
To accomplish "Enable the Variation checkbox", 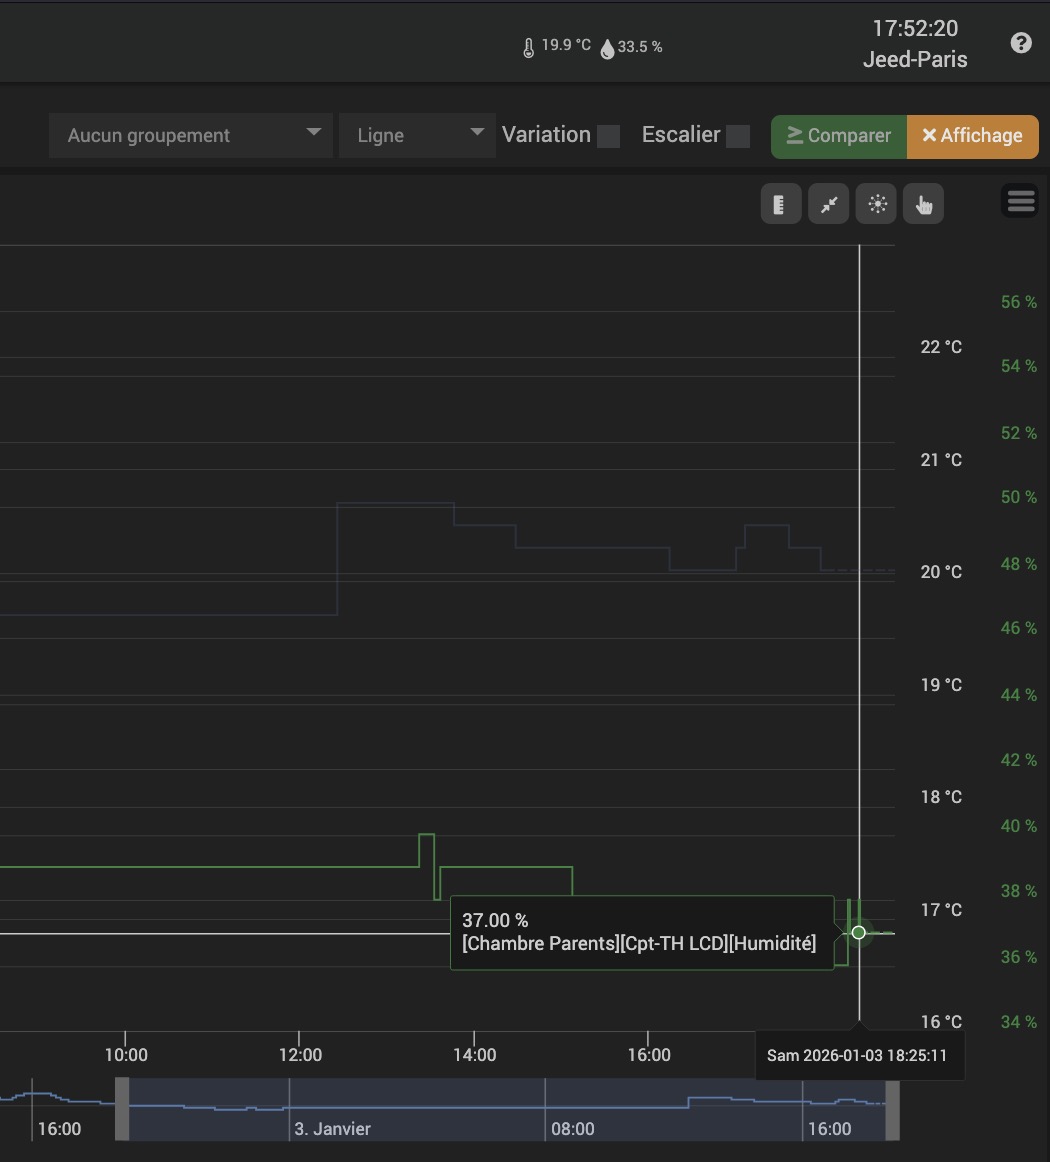I will click(x=608, y=137).
